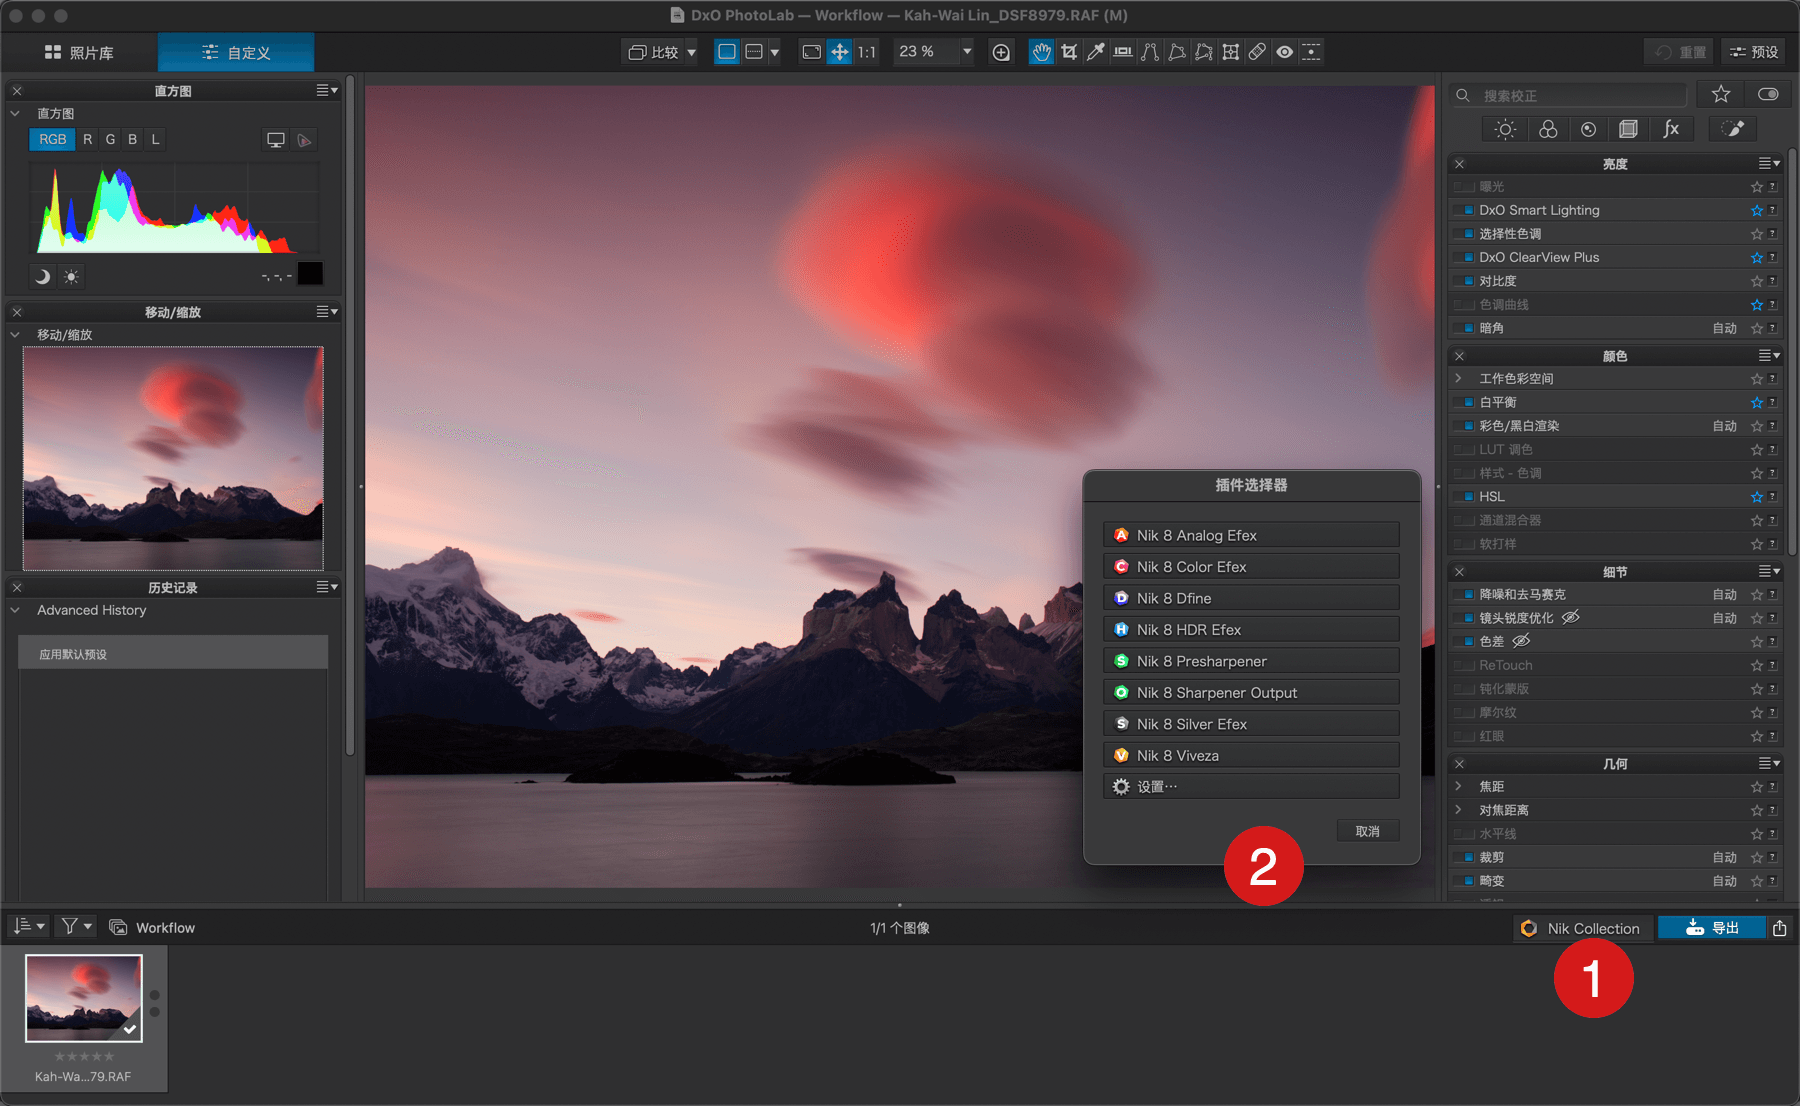Set zoom to 1:1 view
This screenshot has height=1106, width=1800.
pyautogui.click(x=866, y=52)
